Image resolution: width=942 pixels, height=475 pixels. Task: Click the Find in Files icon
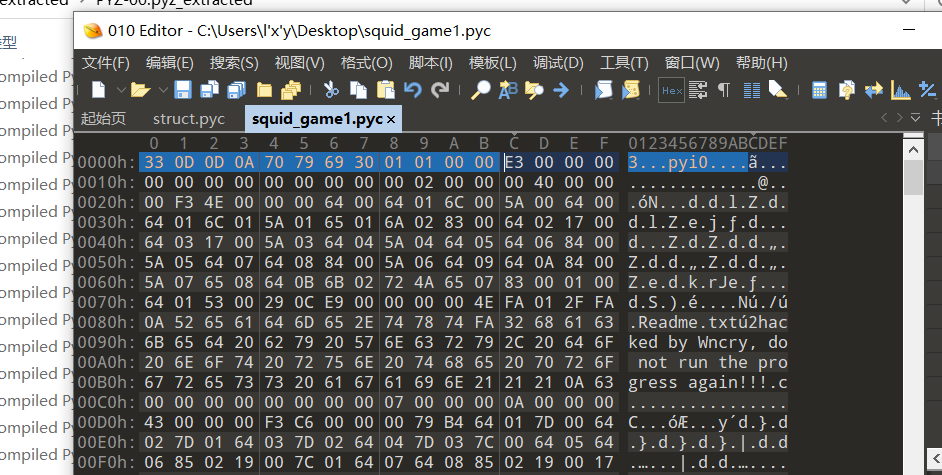tap(534, 90)
